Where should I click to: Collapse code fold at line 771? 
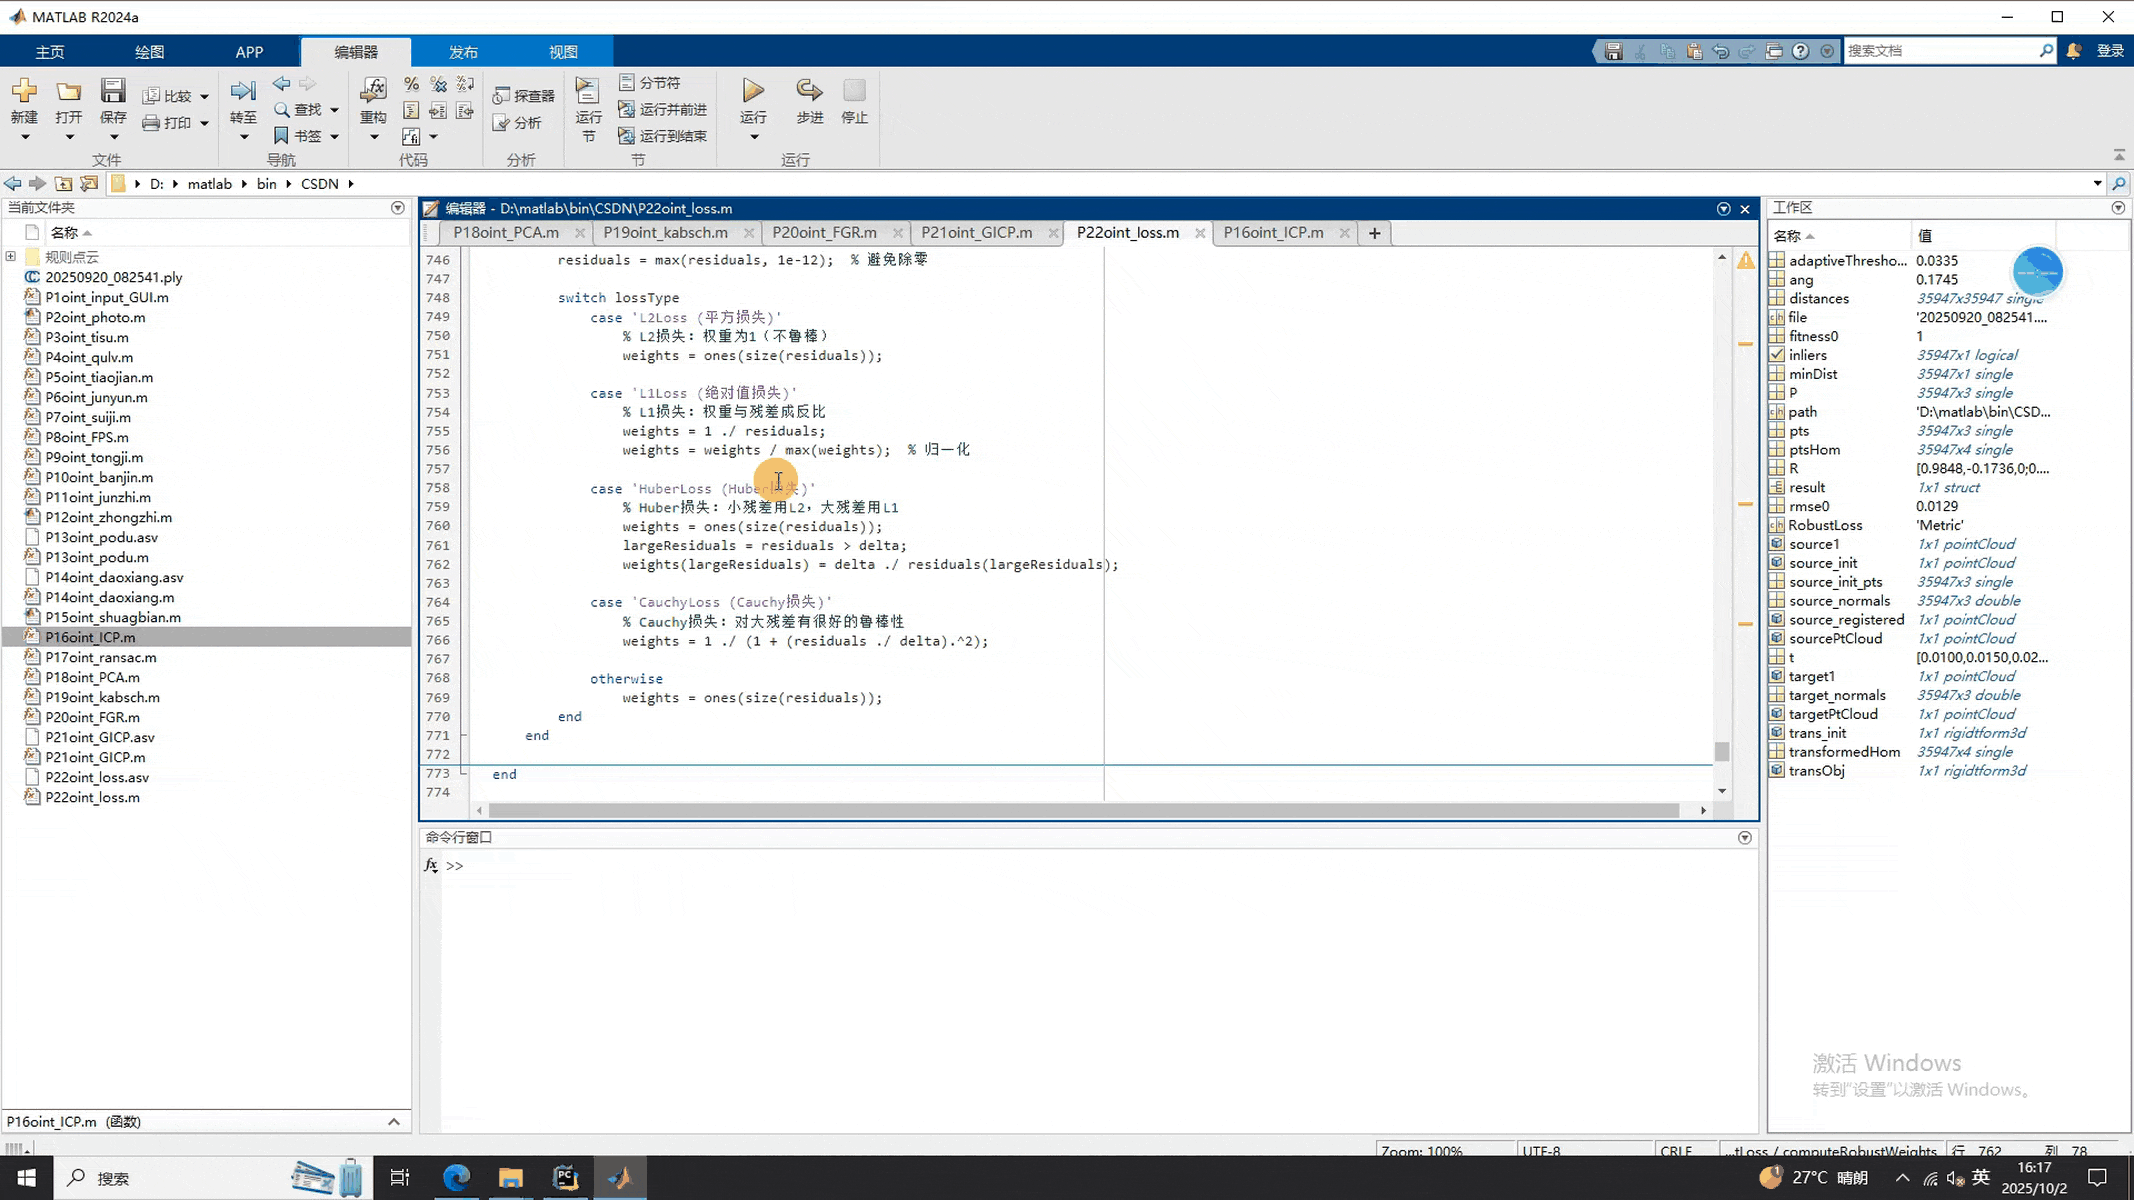(463, 735)
